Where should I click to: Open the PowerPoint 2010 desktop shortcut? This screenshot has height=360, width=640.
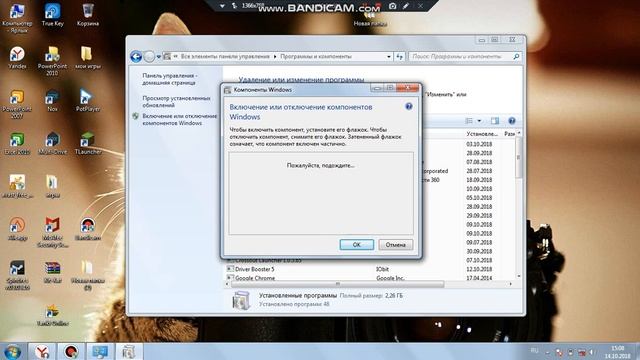pos(52,61)
